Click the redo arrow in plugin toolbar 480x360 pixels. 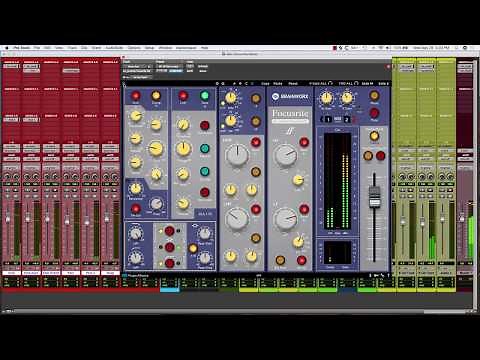click(x=223, y=83)
